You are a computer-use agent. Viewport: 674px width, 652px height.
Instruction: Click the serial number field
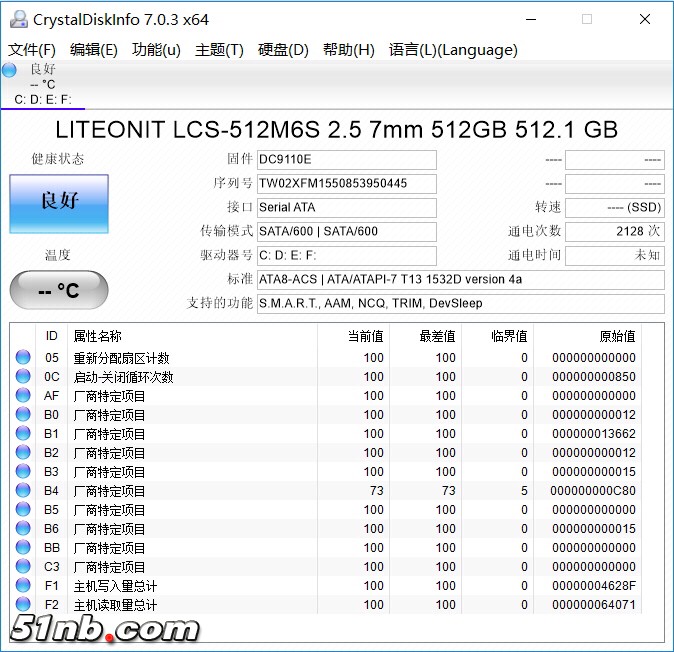[346, 184]
